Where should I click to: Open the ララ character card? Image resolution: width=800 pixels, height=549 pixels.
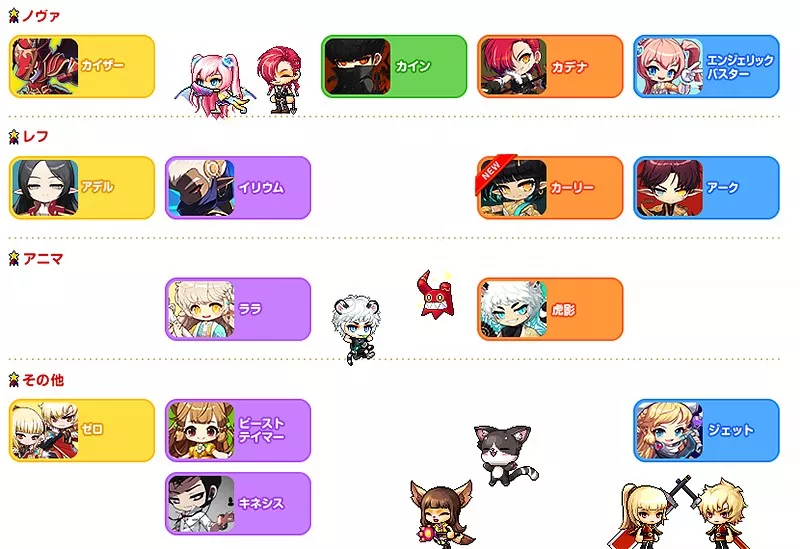(x=238, y=309)
